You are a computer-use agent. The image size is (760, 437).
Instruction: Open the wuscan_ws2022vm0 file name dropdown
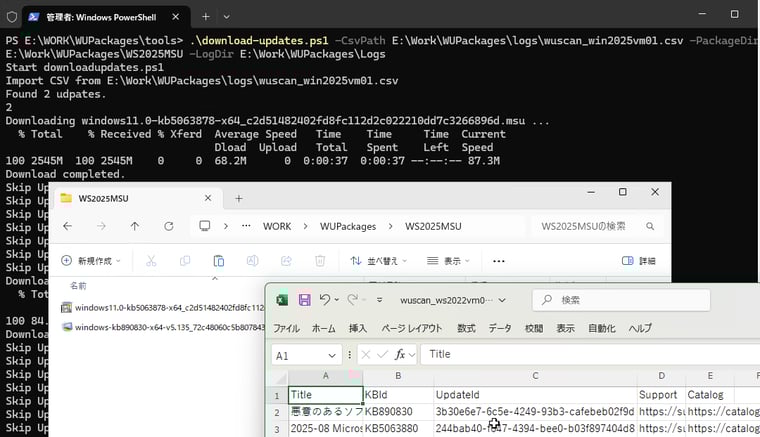coord(502,300)
